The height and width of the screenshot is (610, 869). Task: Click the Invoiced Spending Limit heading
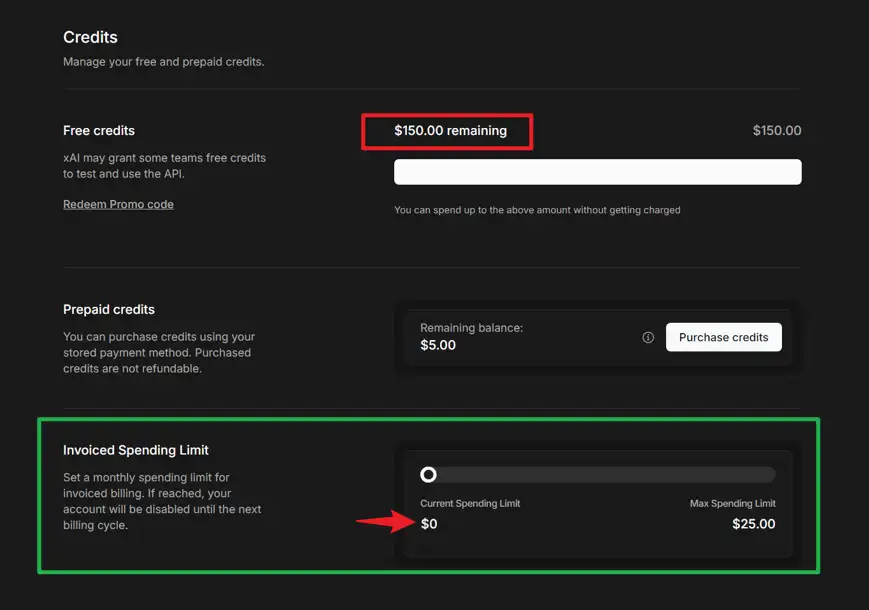pyautogui.click(x=136, y=450)
